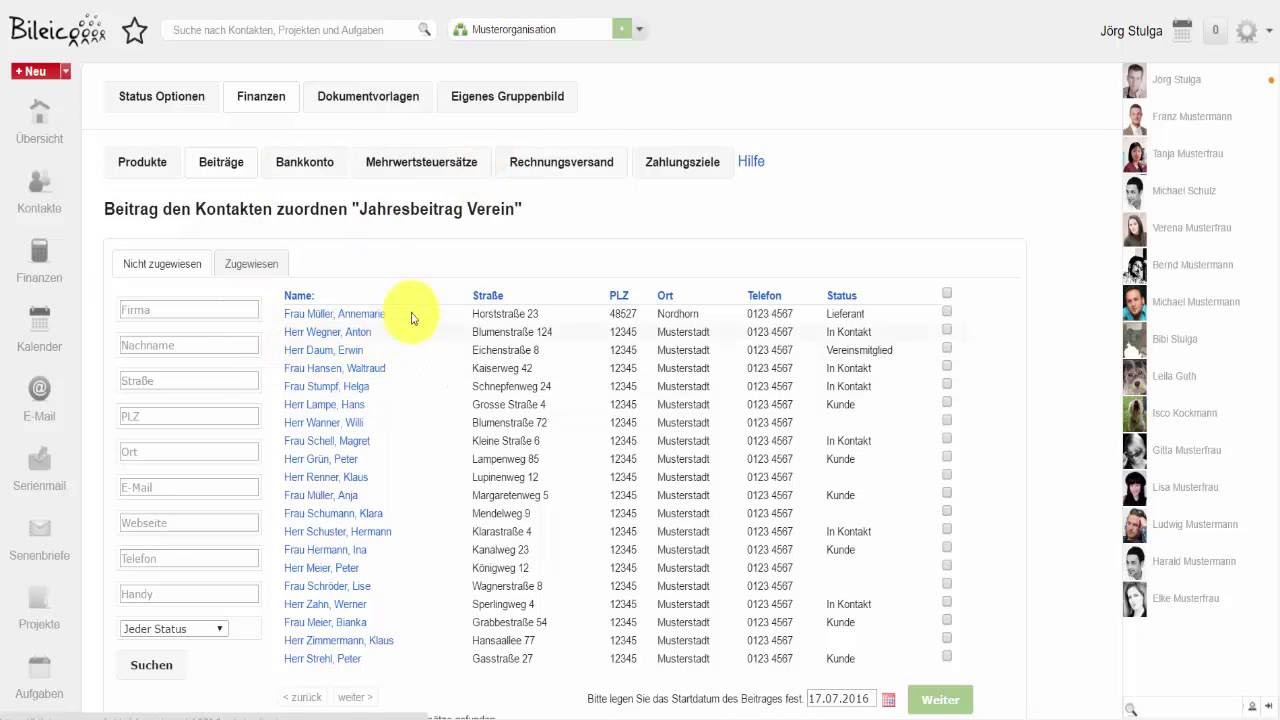The height and width of the screenshot is (720, 1280).
Task: Click the start date field 17.07.2016
Action: point(842,699)
